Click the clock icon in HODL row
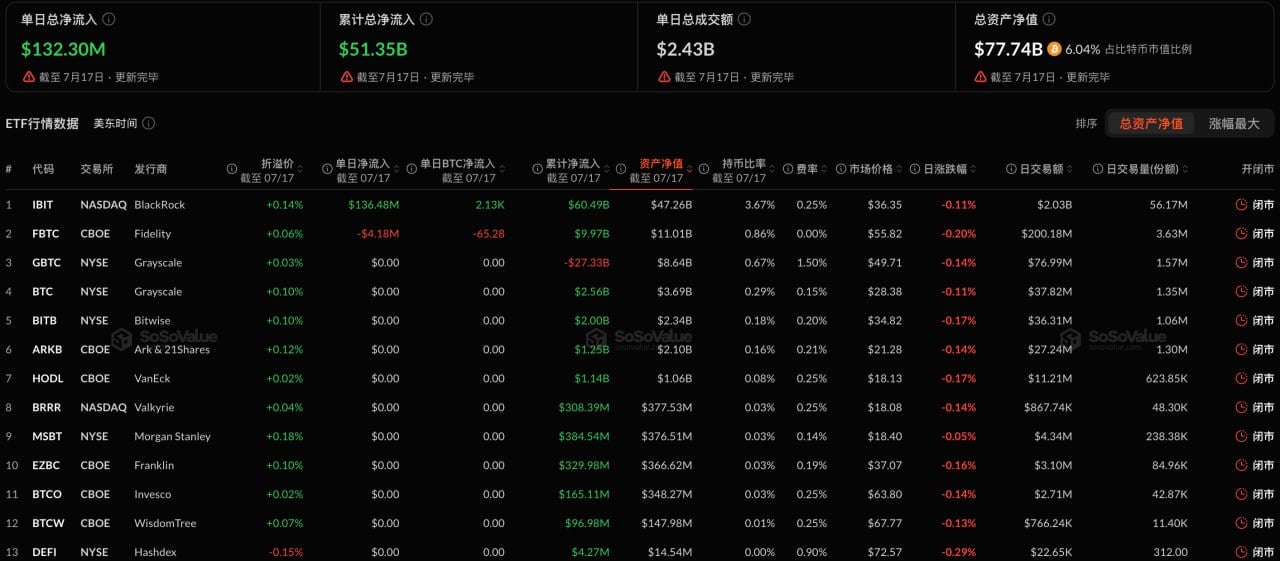This screenshot has height=561, width=1280. 1241,378
